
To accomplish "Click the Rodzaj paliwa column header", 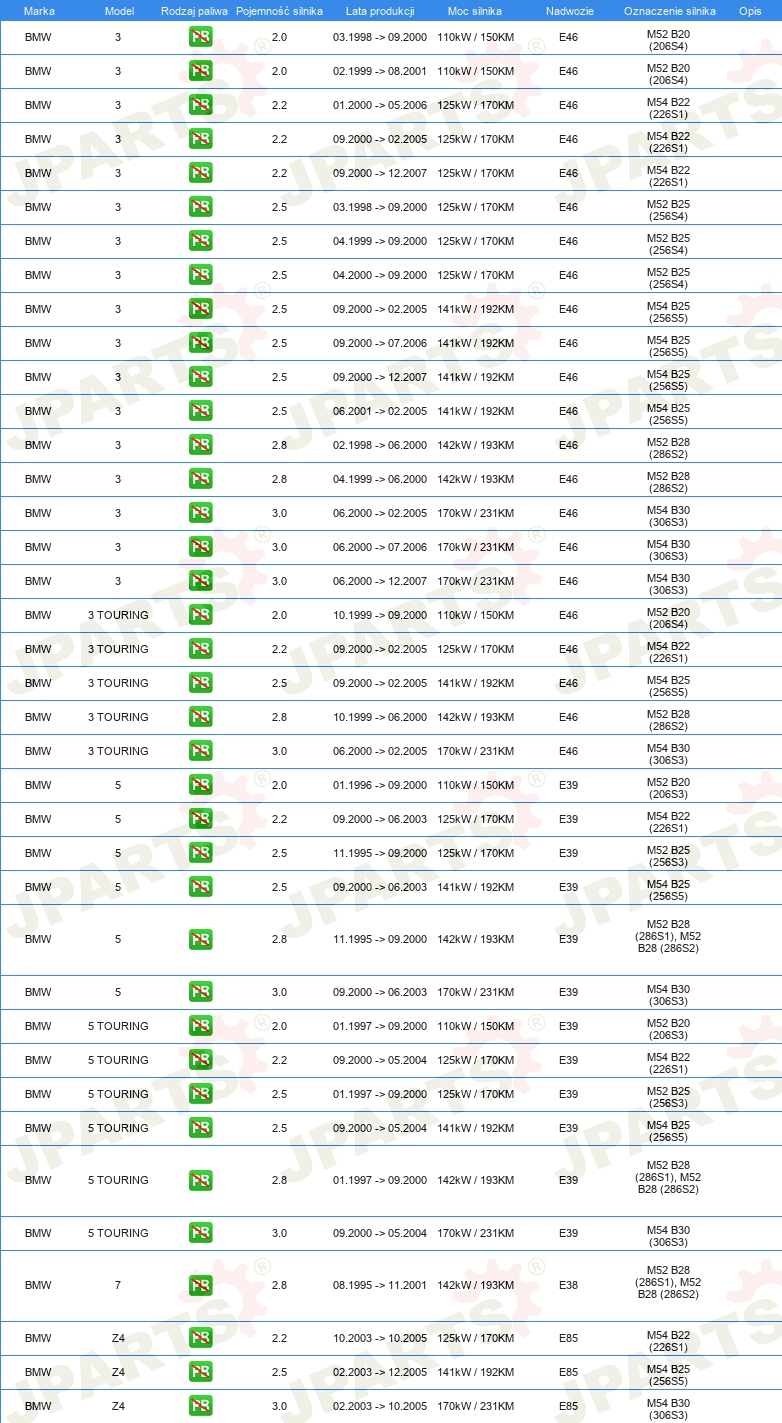I will click(194, 10).
